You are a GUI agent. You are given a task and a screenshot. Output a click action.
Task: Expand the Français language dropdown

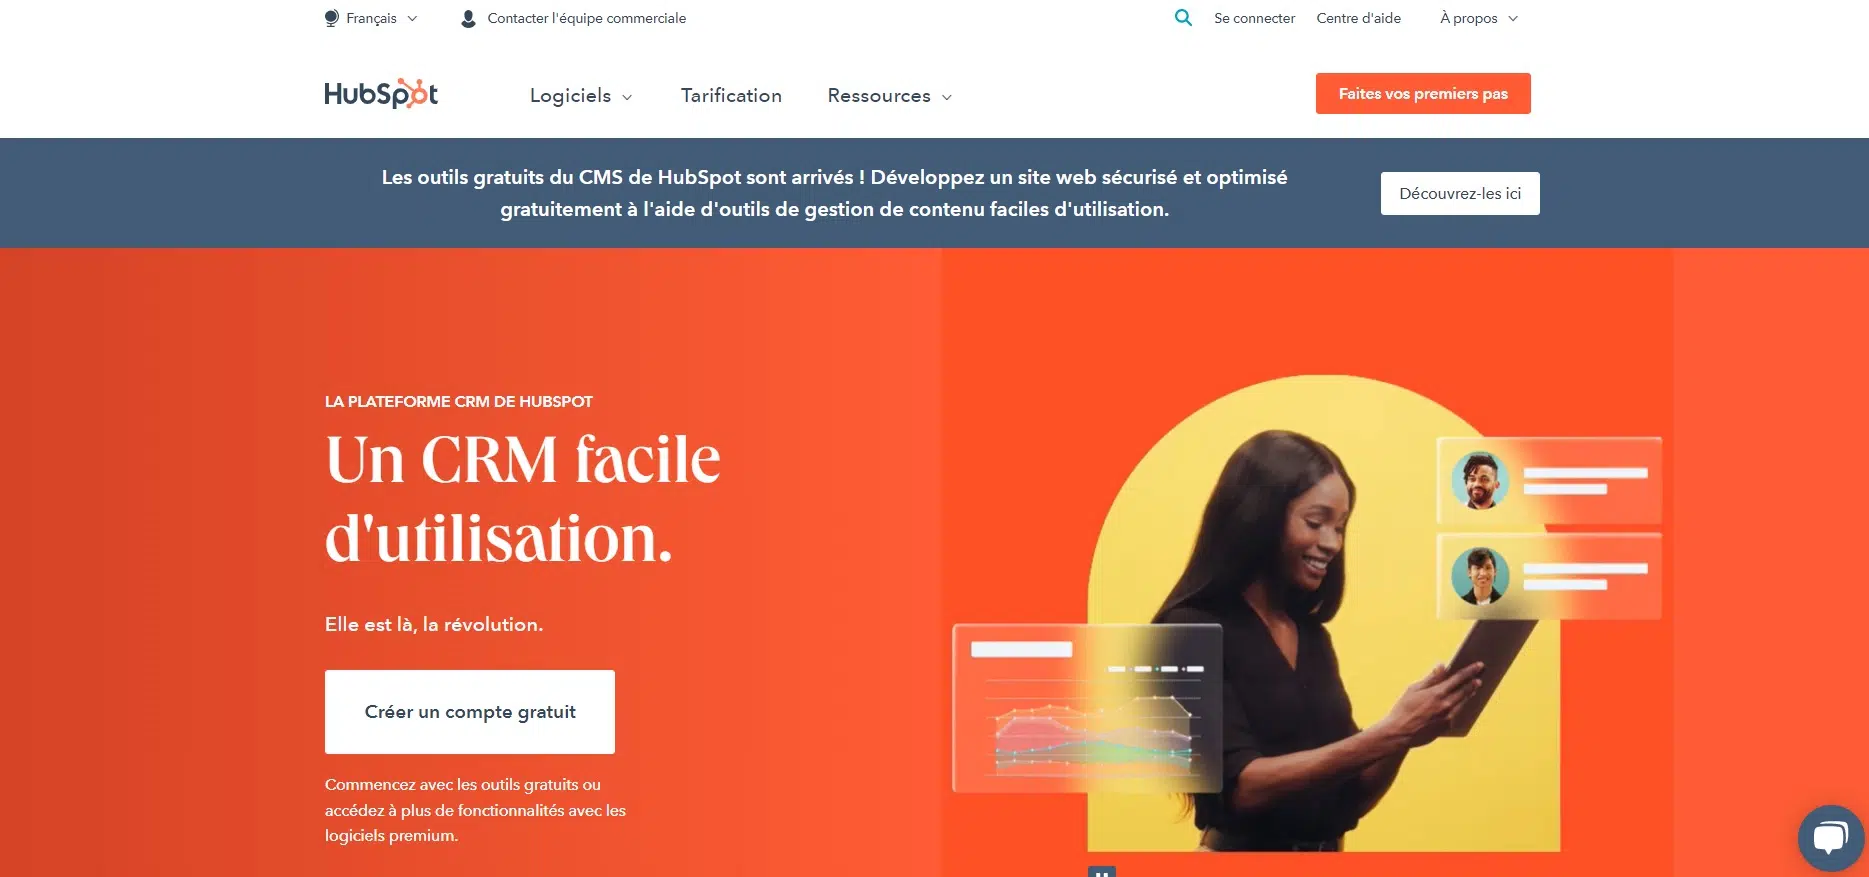371,18
